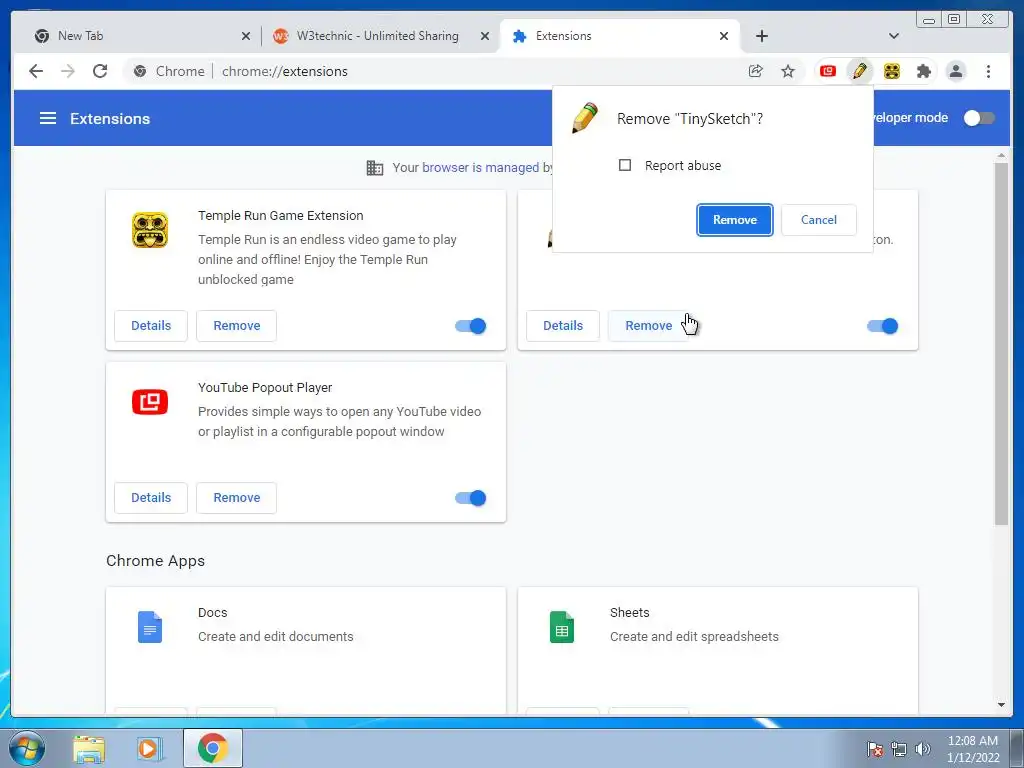Close the New Tab tab
This screenshot has width=1024, height=768.
click(246, 36)
